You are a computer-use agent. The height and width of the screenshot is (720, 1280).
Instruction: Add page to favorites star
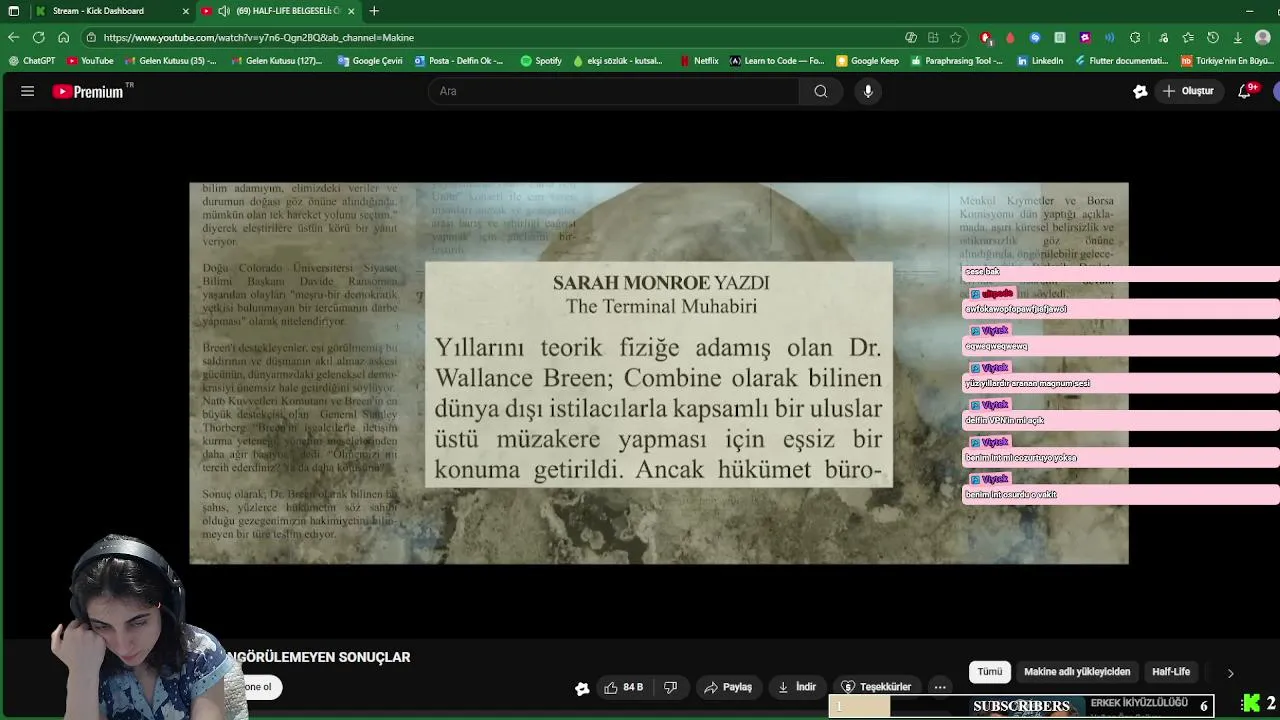[955, 37]
